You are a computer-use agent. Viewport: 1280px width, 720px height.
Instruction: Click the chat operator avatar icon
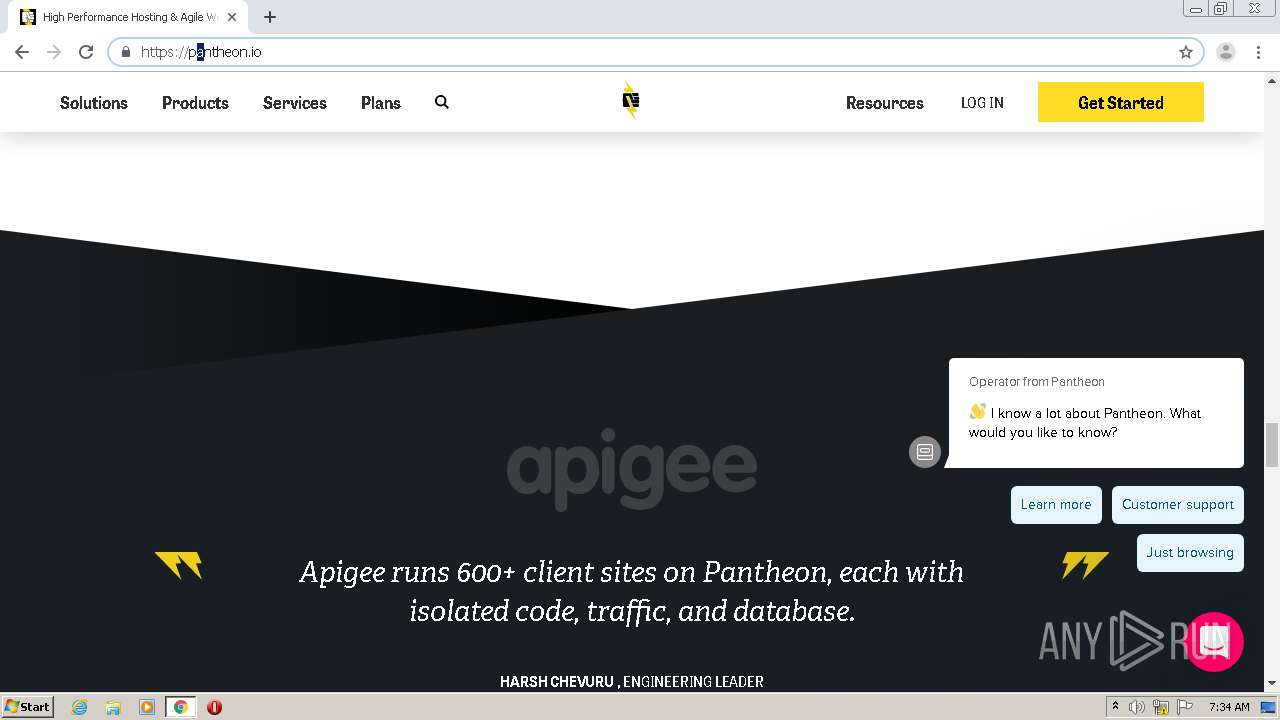(x=925, y=452)
